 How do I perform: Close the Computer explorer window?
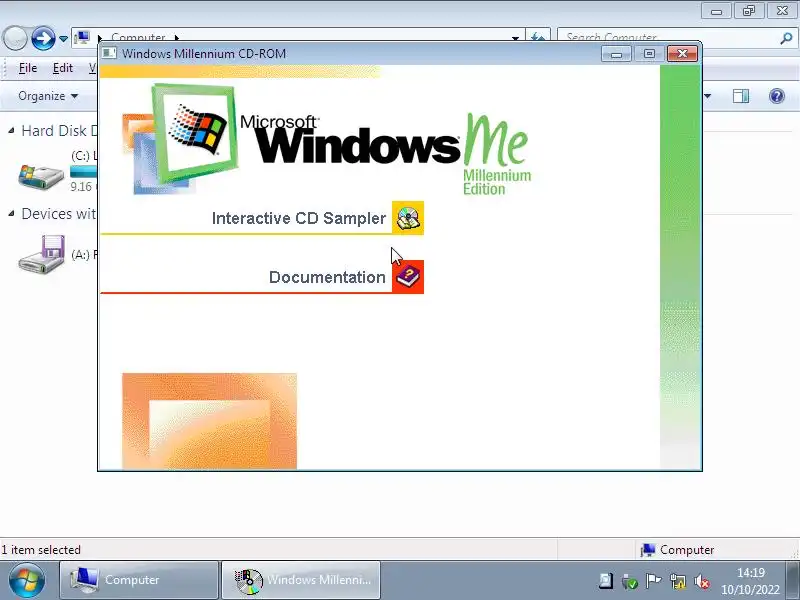pos(782,11)
